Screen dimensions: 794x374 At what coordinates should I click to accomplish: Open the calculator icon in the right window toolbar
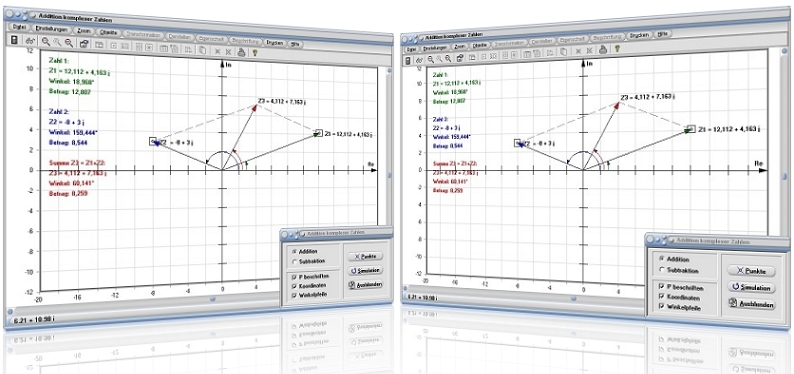coord(407,60)
